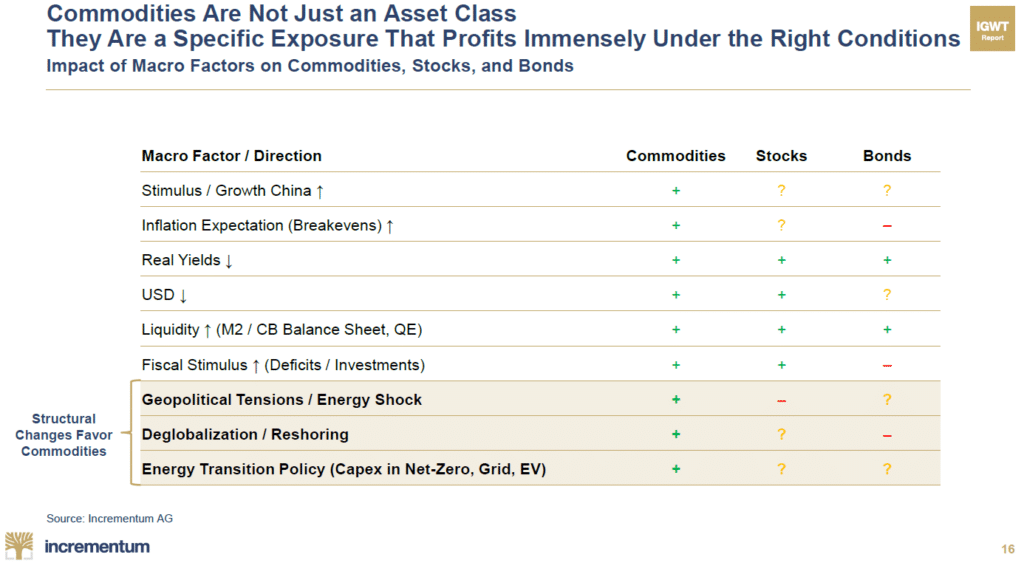
Task: Click the incrementum wordmark at the bottom
Action: click(x=97, y=546)
